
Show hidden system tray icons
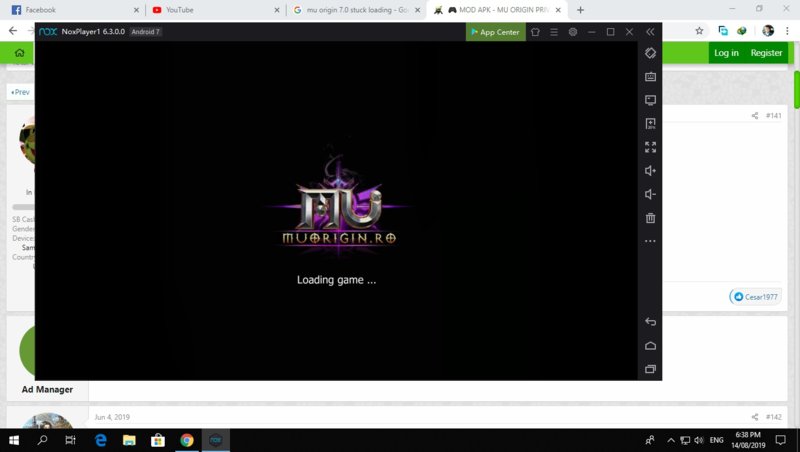click(x=671, y=440)
